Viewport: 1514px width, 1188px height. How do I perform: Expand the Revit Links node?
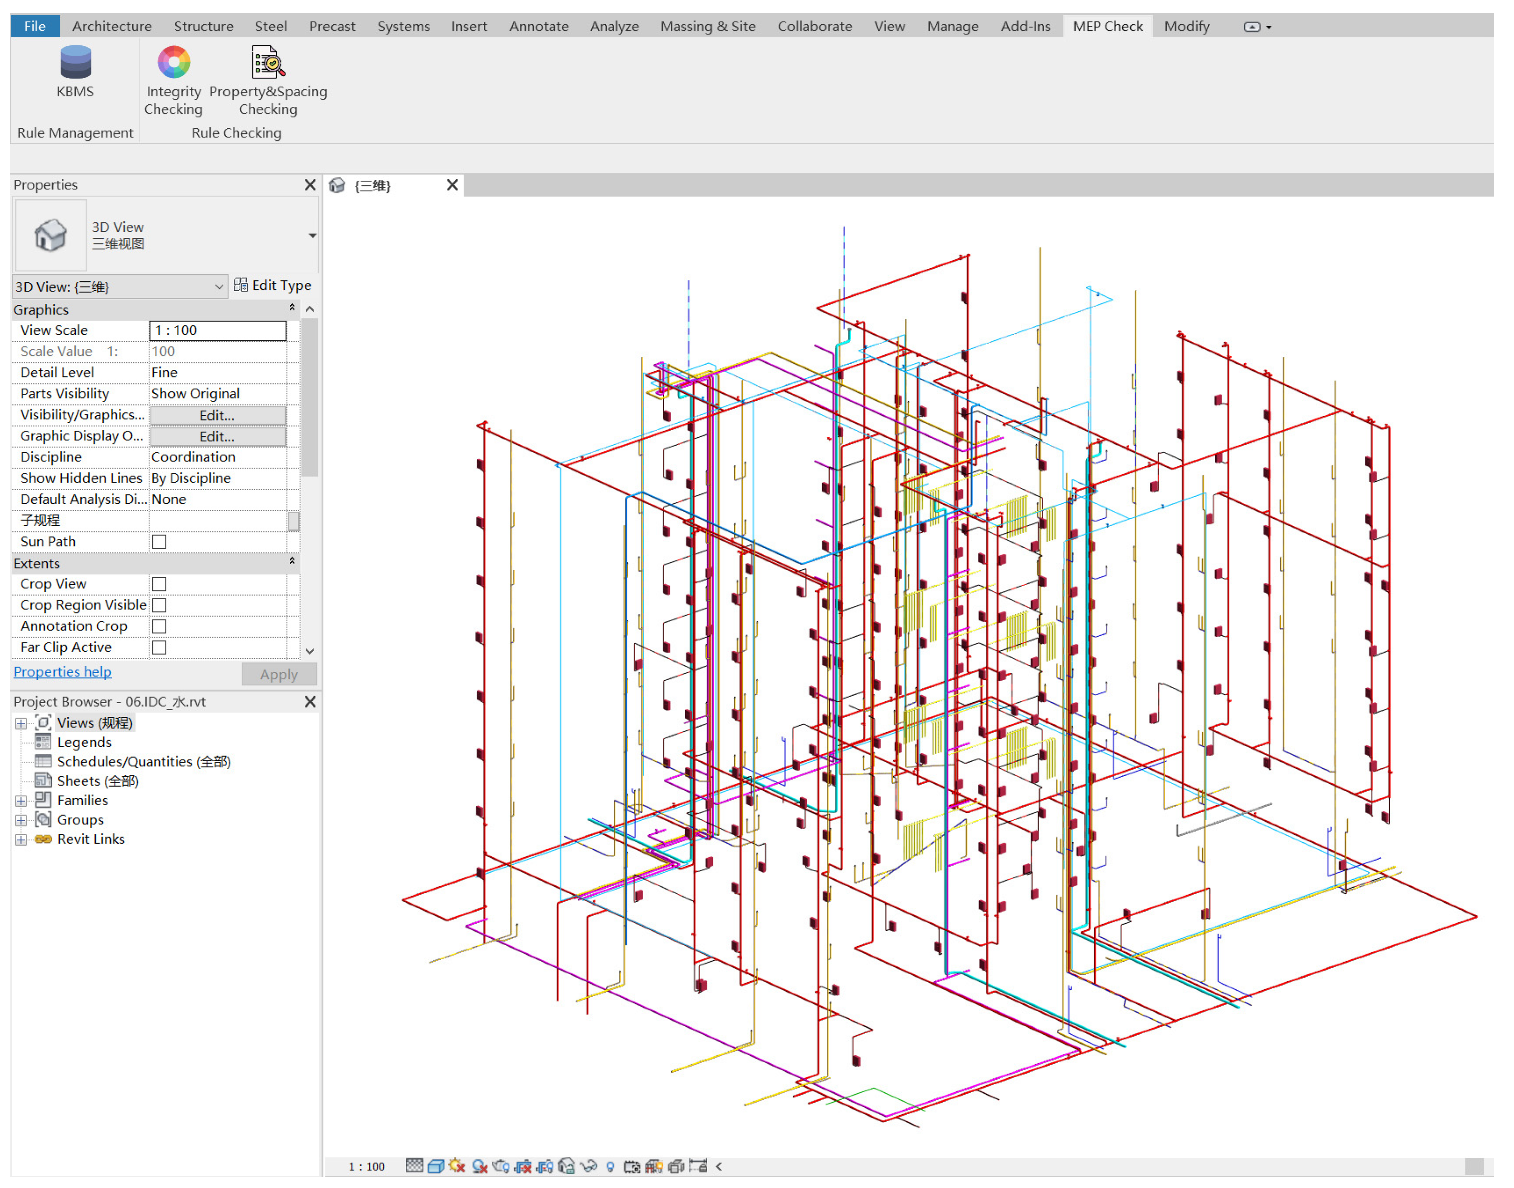tap(20, 840)
